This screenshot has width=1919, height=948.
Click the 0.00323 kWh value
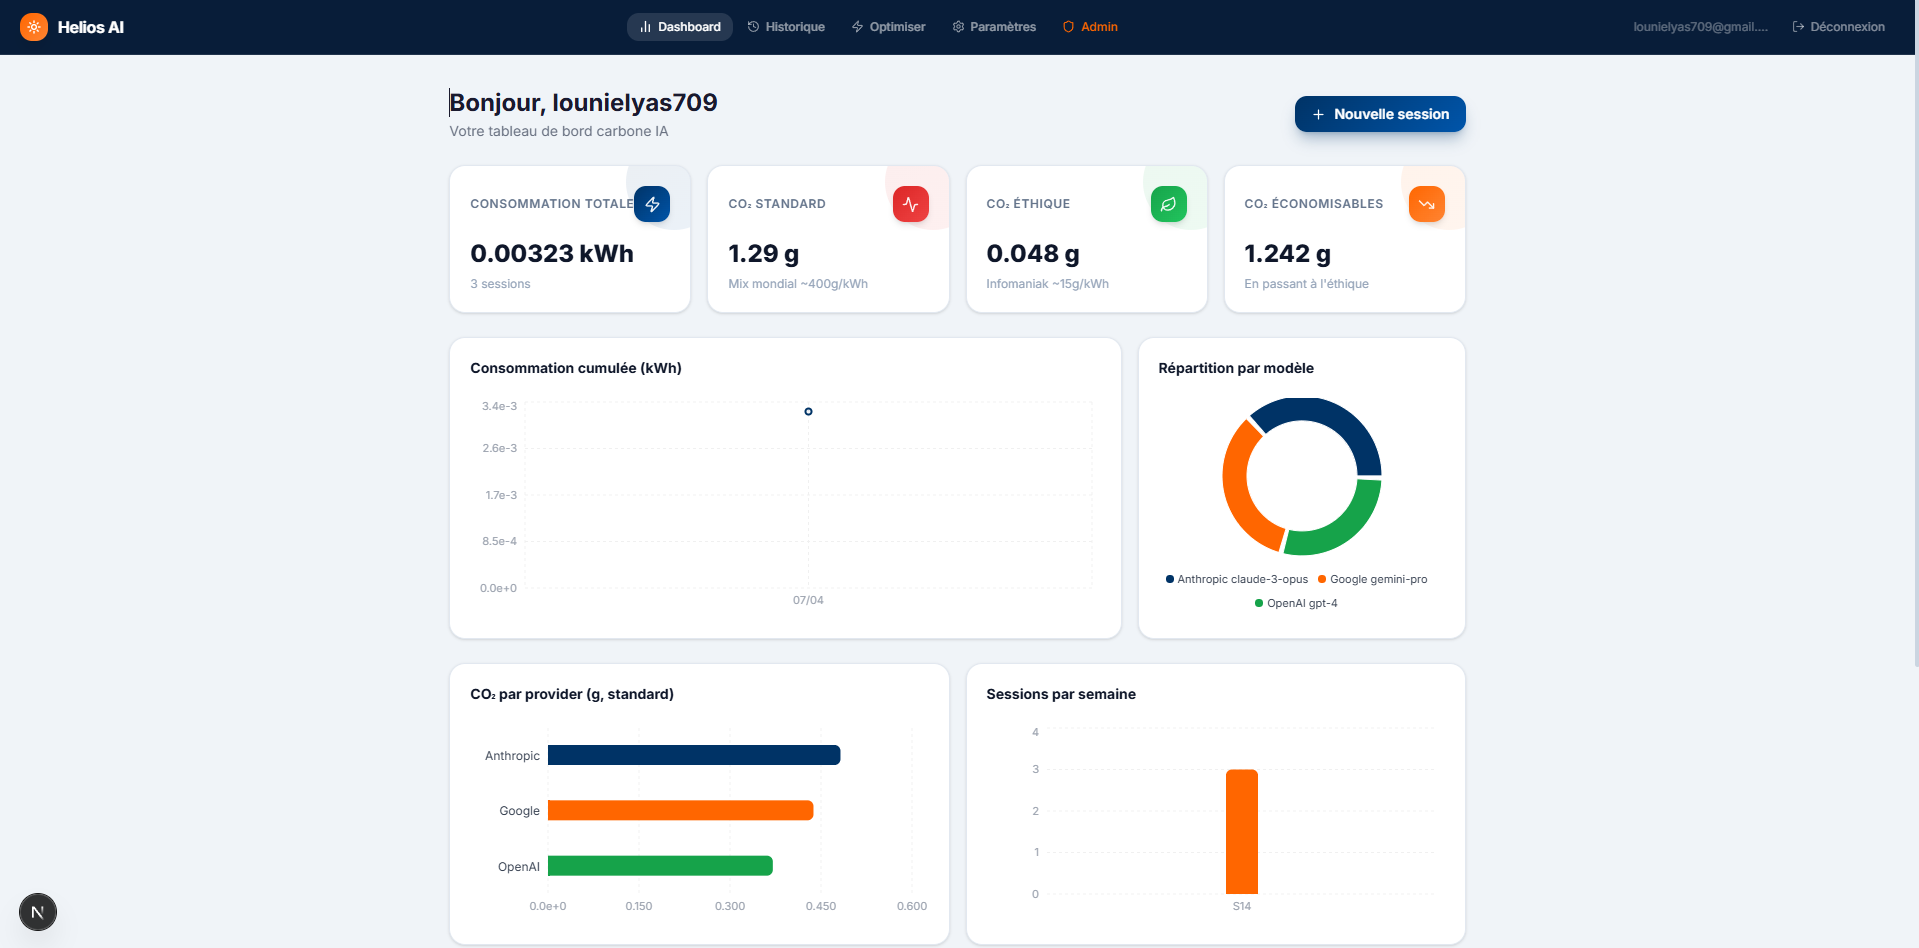(x=552, y=254)
